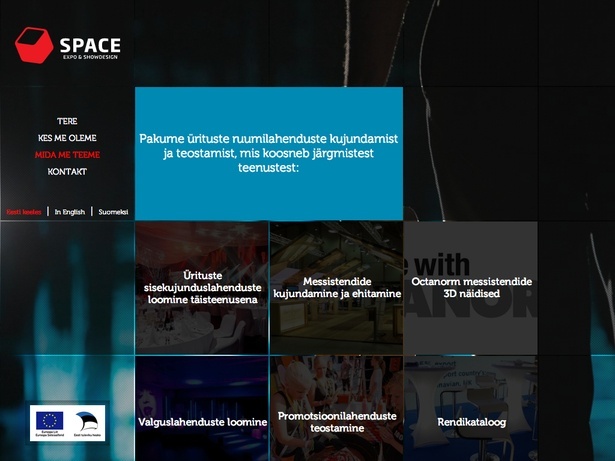
Task: Click the Rendikataloog text label
Action: pos(471,422)
